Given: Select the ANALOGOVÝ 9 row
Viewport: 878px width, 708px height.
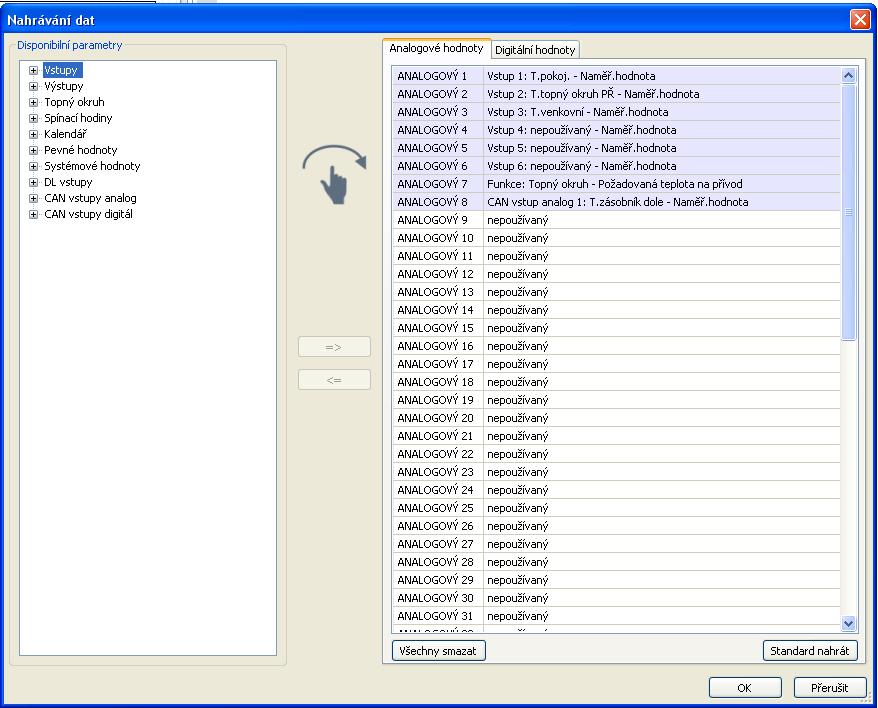Looking at the screenshot, I should tap(617, 220).
